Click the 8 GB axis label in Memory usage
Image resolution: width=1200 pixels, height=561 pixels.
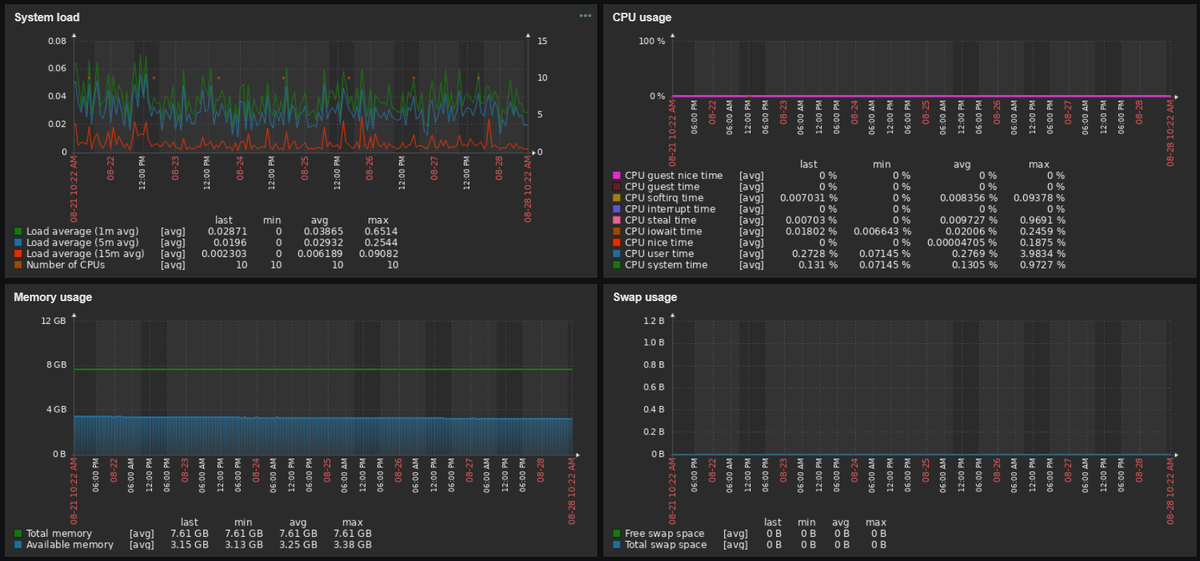coord(56,365)
